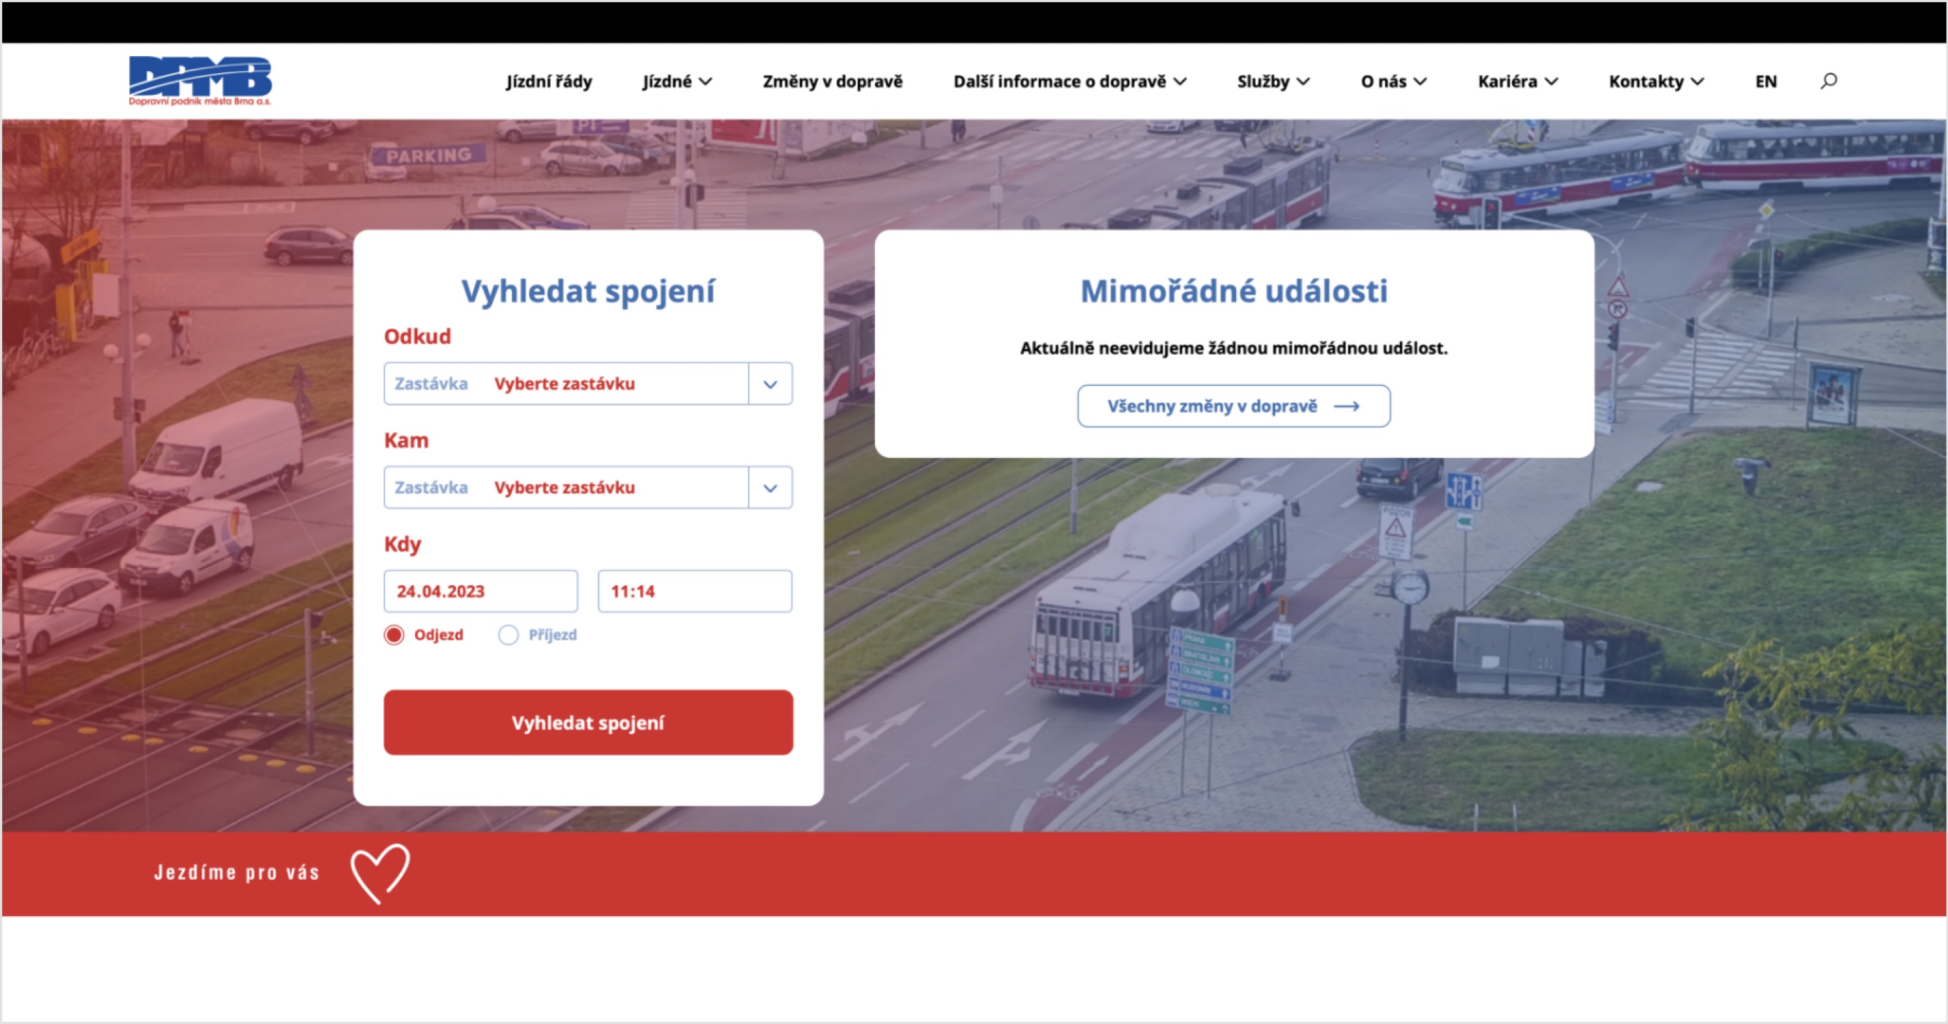The height and width of the screenshot is (1024, 1948).
Task: Select the Odjezd radio button
Action: 395,635
